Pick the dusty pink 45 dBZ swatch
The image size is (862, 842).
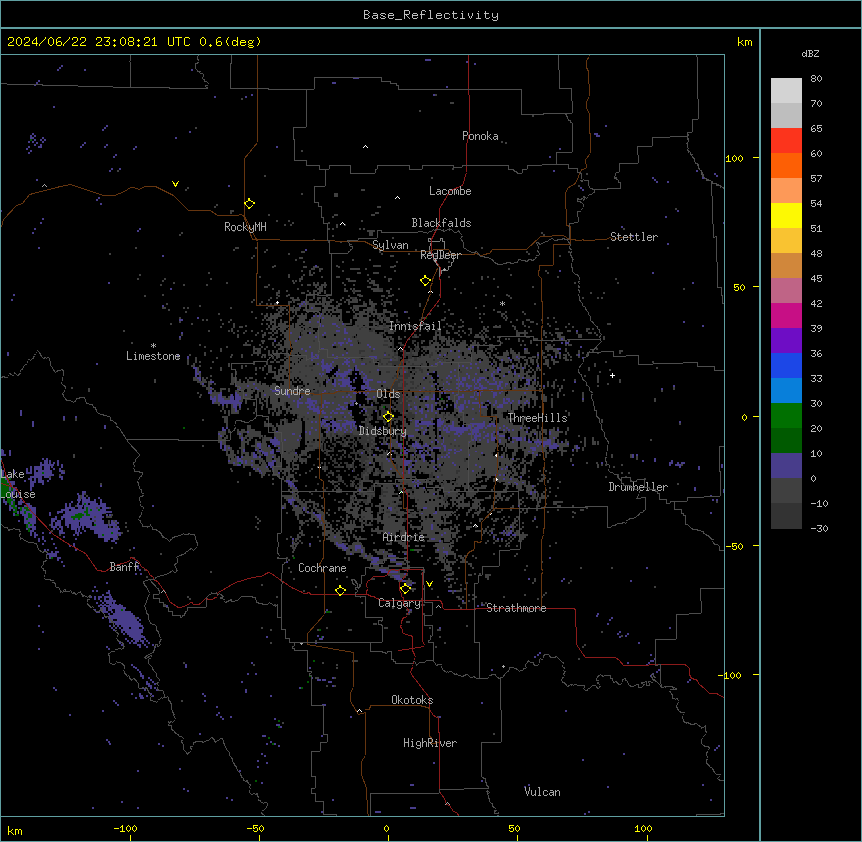click(786, 291)
